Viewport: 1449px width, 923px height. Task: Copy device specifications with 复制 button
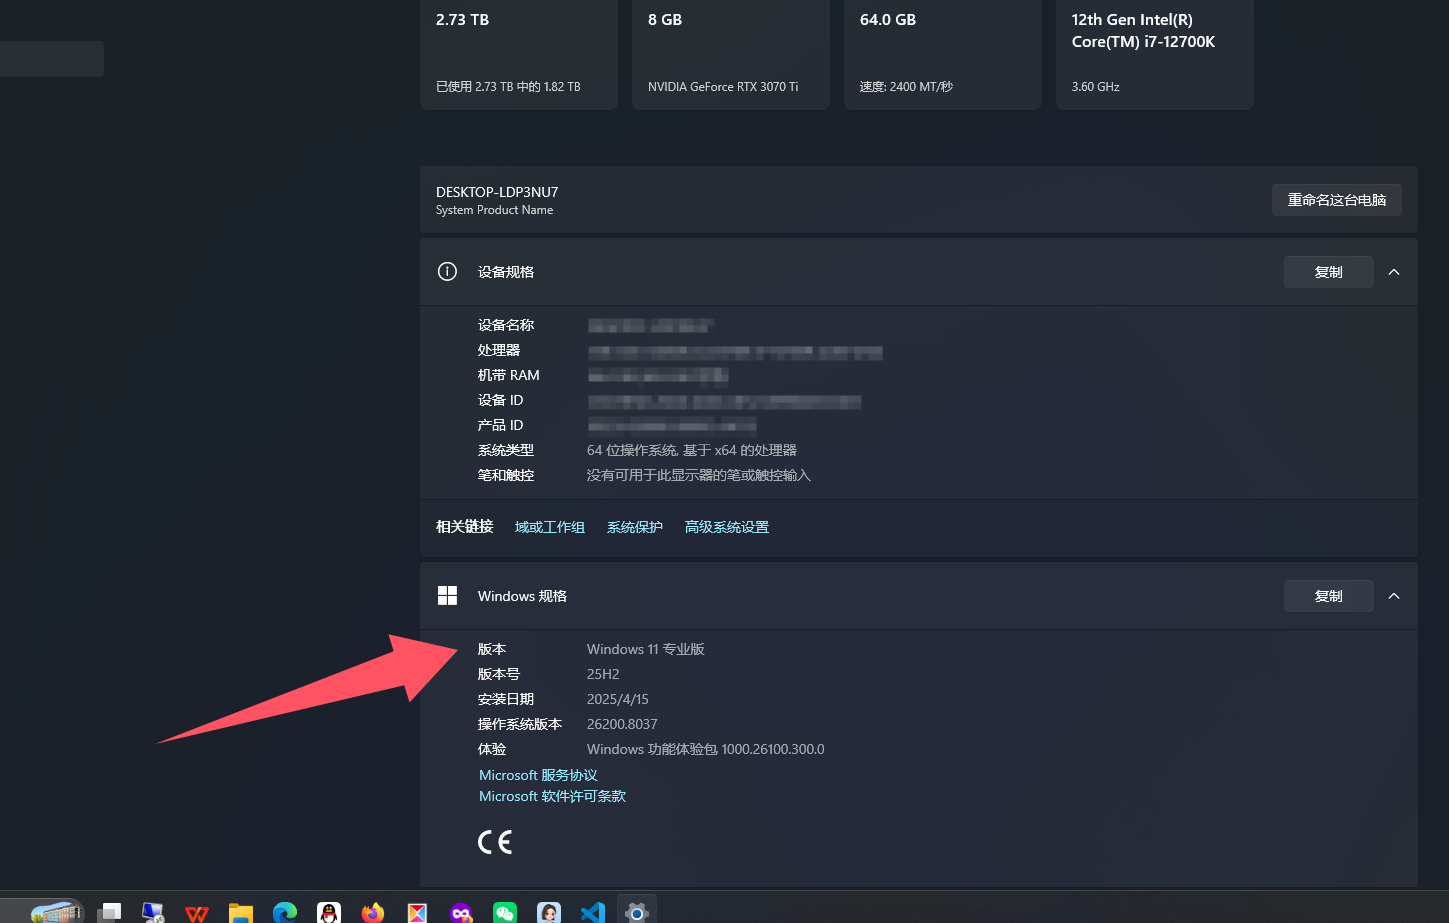point(1328,272)
